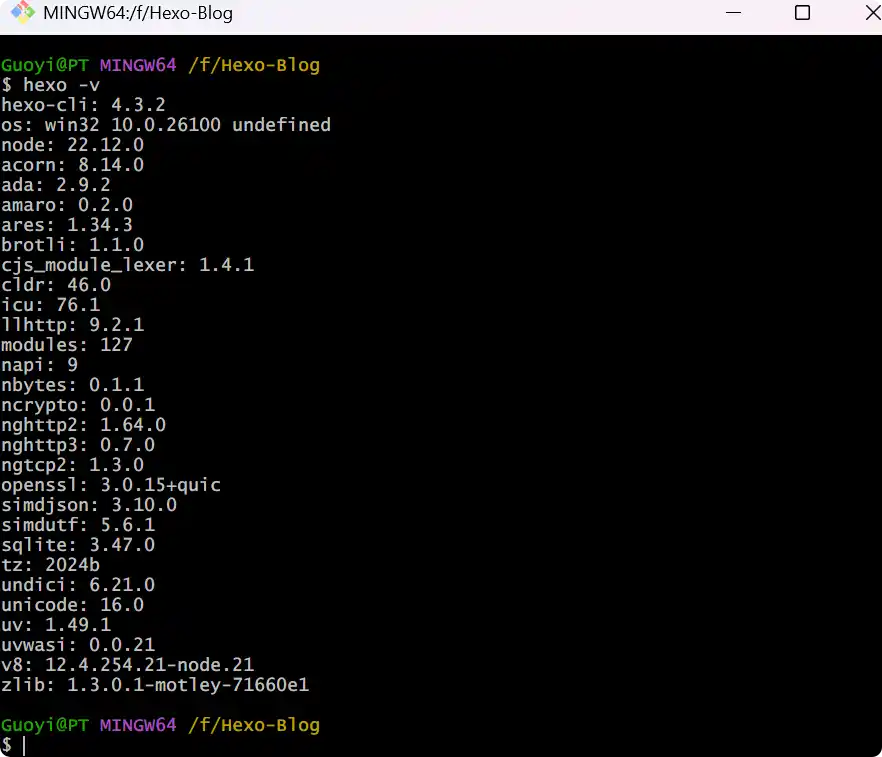This screenshot has height=757, width=882.
Task: Click the 'nghttp2: 1.64.0' line
Action: tap(83, 424)
